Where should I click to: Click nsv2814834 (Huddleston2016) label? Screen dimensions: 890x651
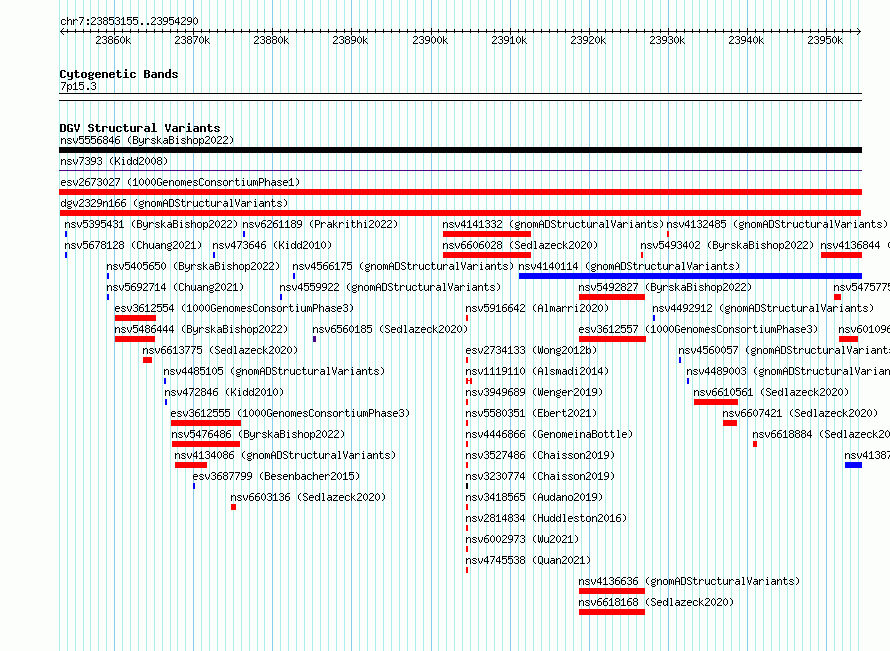click(x=546, y=518)
